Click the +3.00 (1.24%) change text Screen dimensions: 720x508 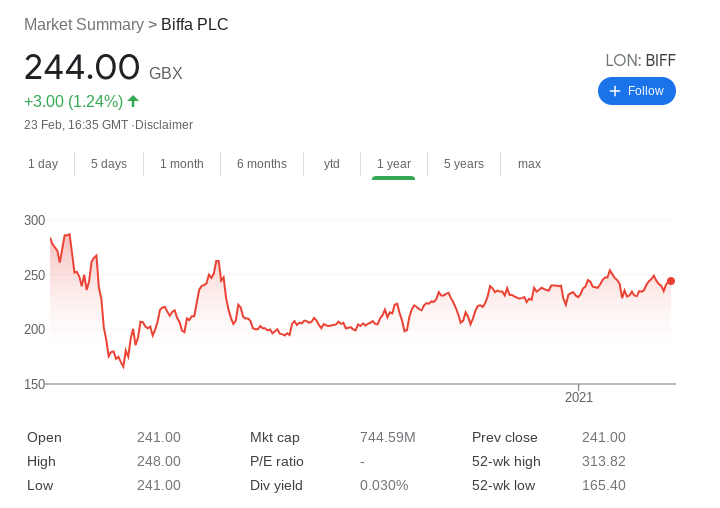tap(73, 101)
